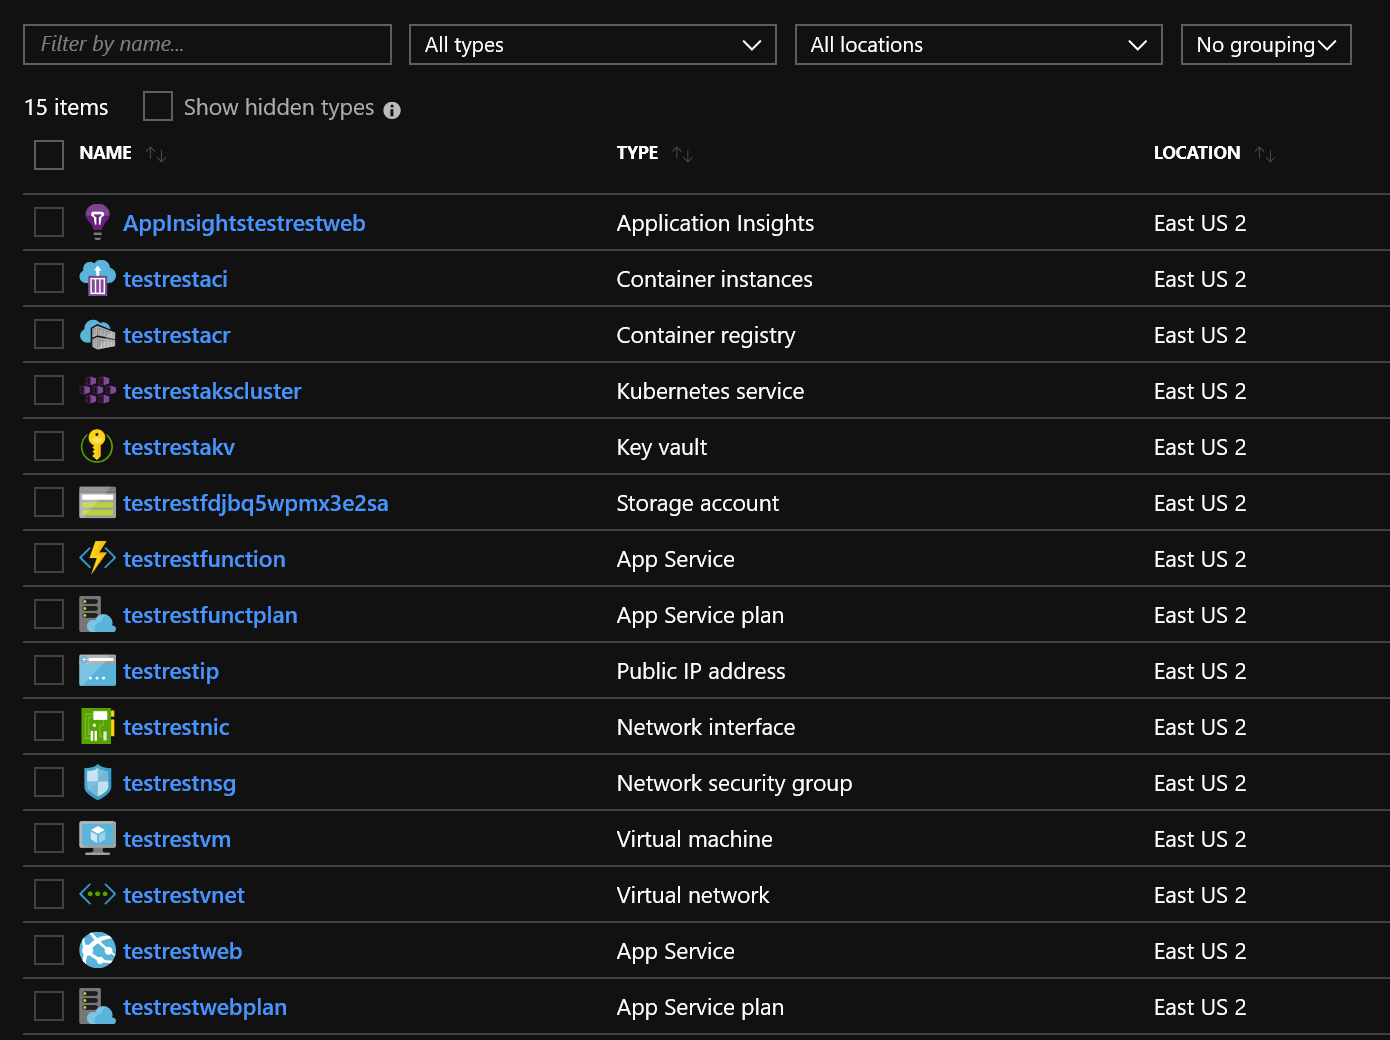1390x1040 pixels.
Task: Click the testrestfunctplan service plan icon
Action: pyautogui.click(x=97, y=614)
